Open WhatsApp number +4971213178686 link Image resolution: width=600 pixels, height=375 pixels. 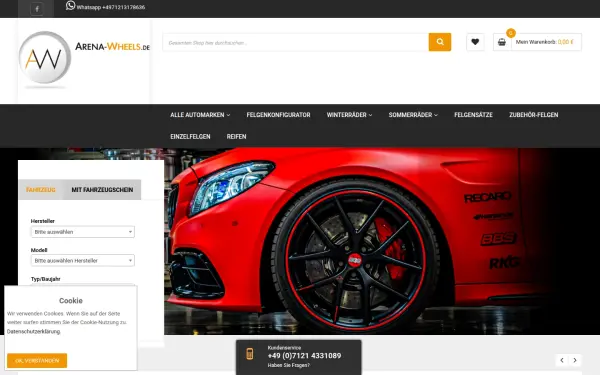click(x=111, y=7)
